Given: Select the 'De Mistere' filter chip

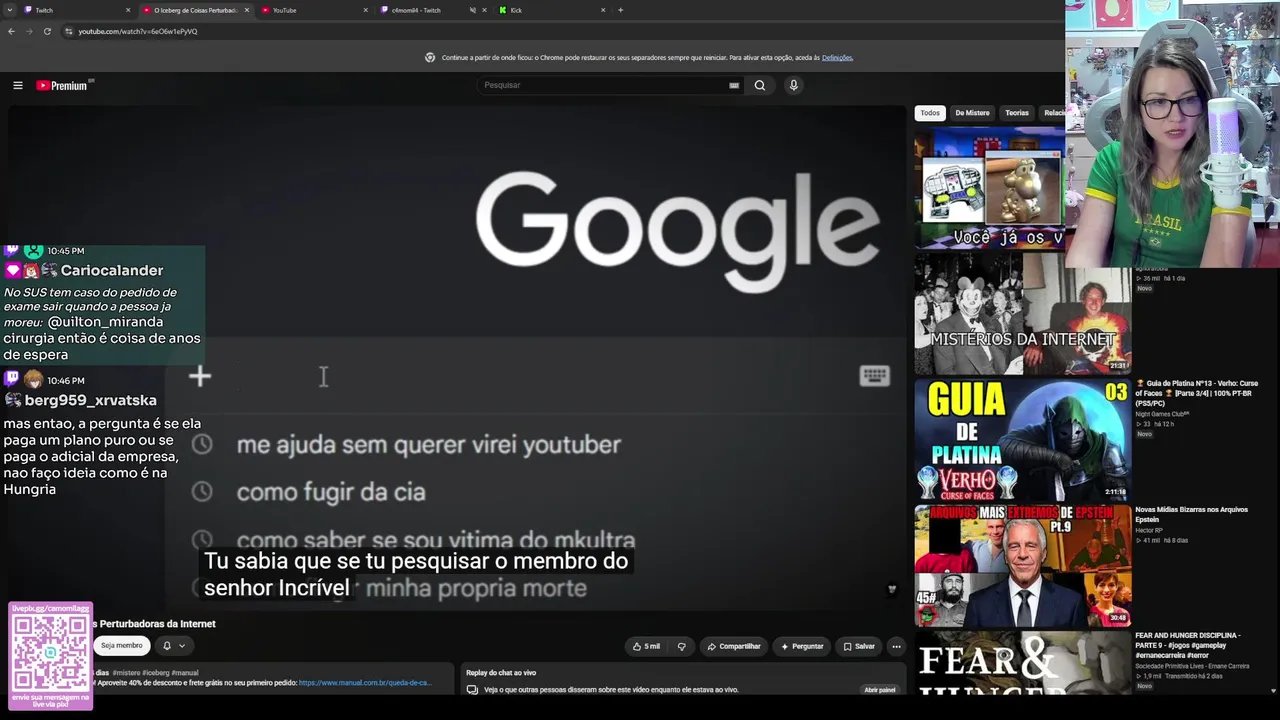Looking at the screenshot, I should [972, 113].
